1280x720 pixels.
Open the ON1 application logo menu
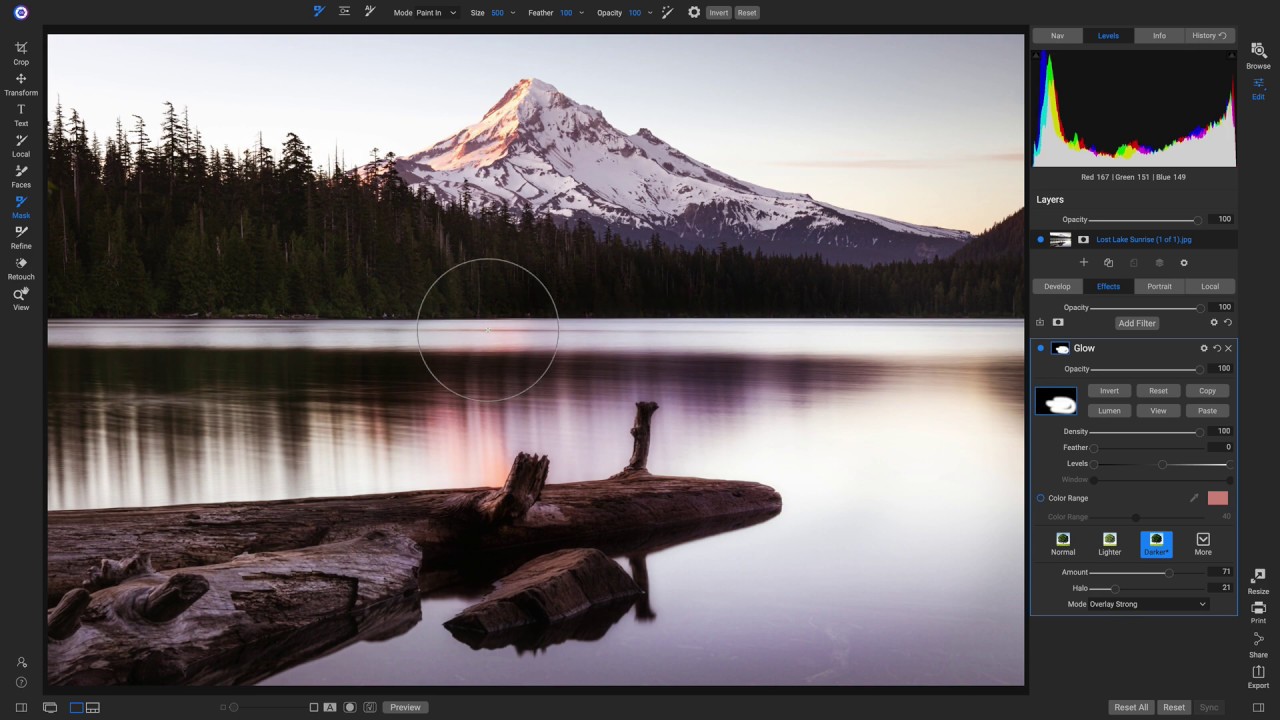coord(21,13)
